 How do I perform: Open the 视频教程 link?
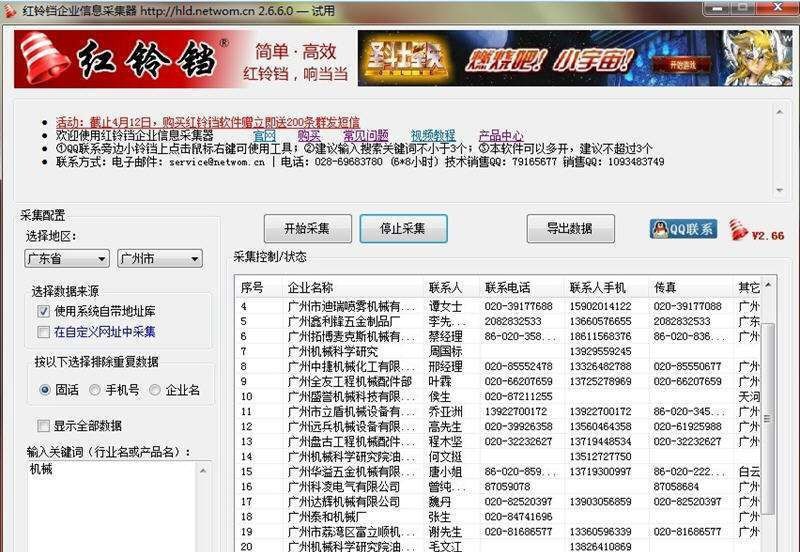[433, 136]
